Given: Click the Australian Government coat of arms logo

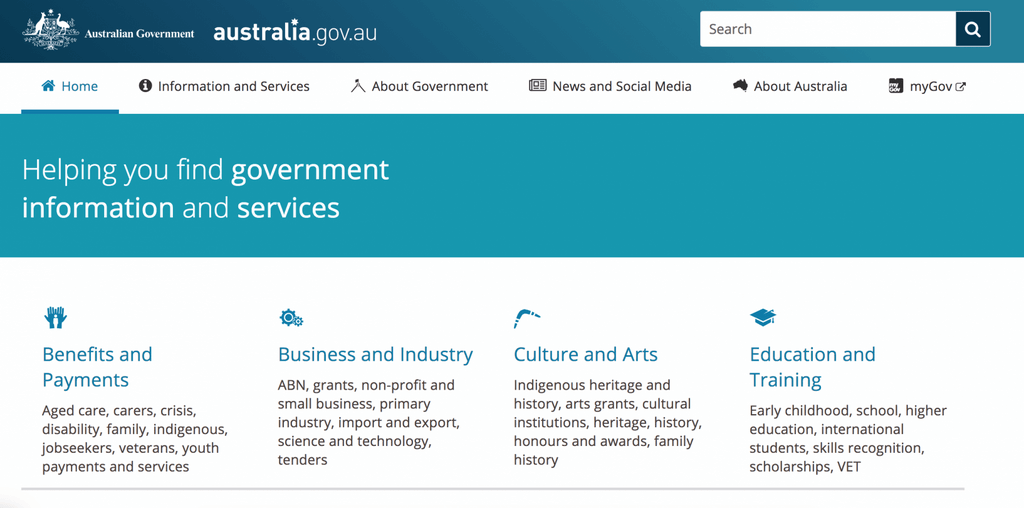Looking at the screenshot, I should 50,30.
